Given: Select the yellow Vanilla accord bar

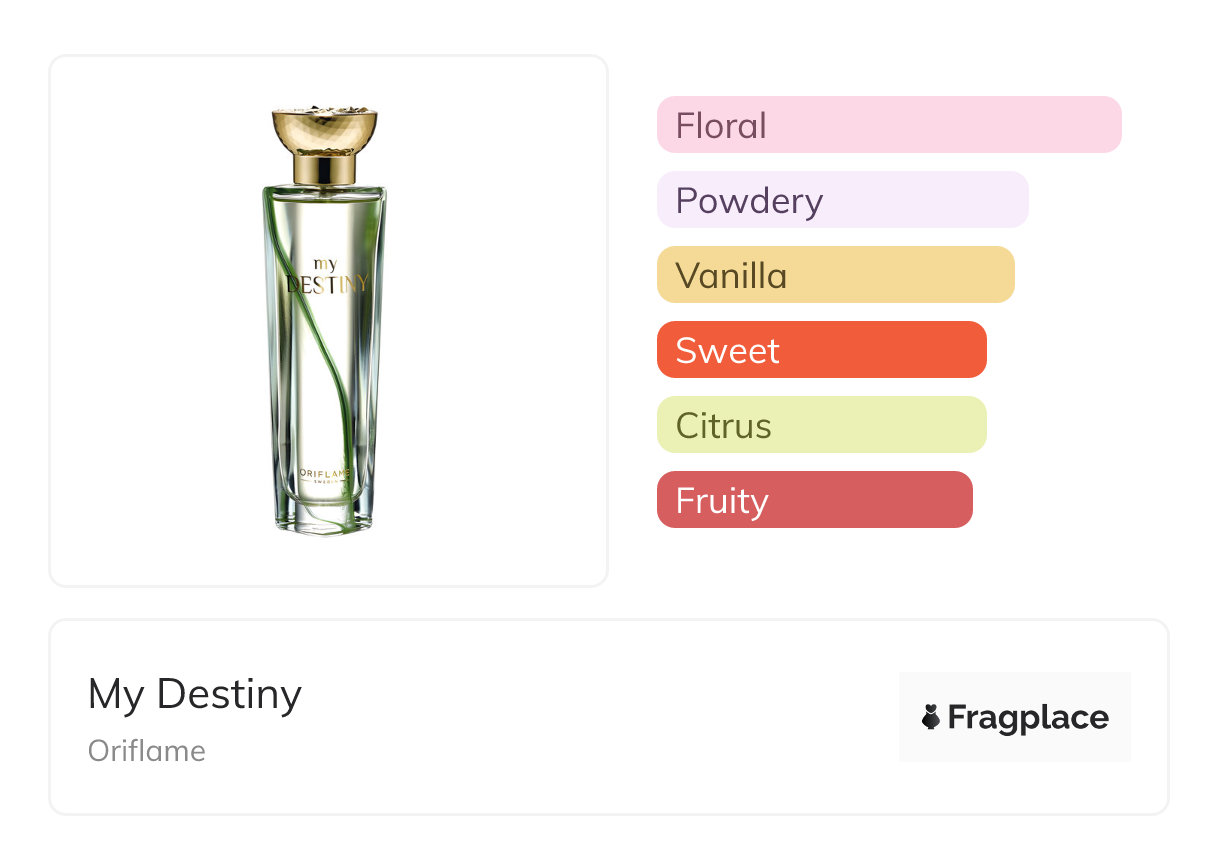Looking at the screenshot, I should pos(835,275).
